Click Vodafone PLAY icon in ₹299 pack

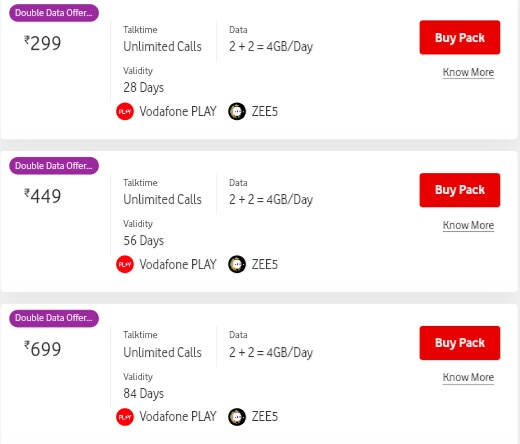tap(125, 111)
